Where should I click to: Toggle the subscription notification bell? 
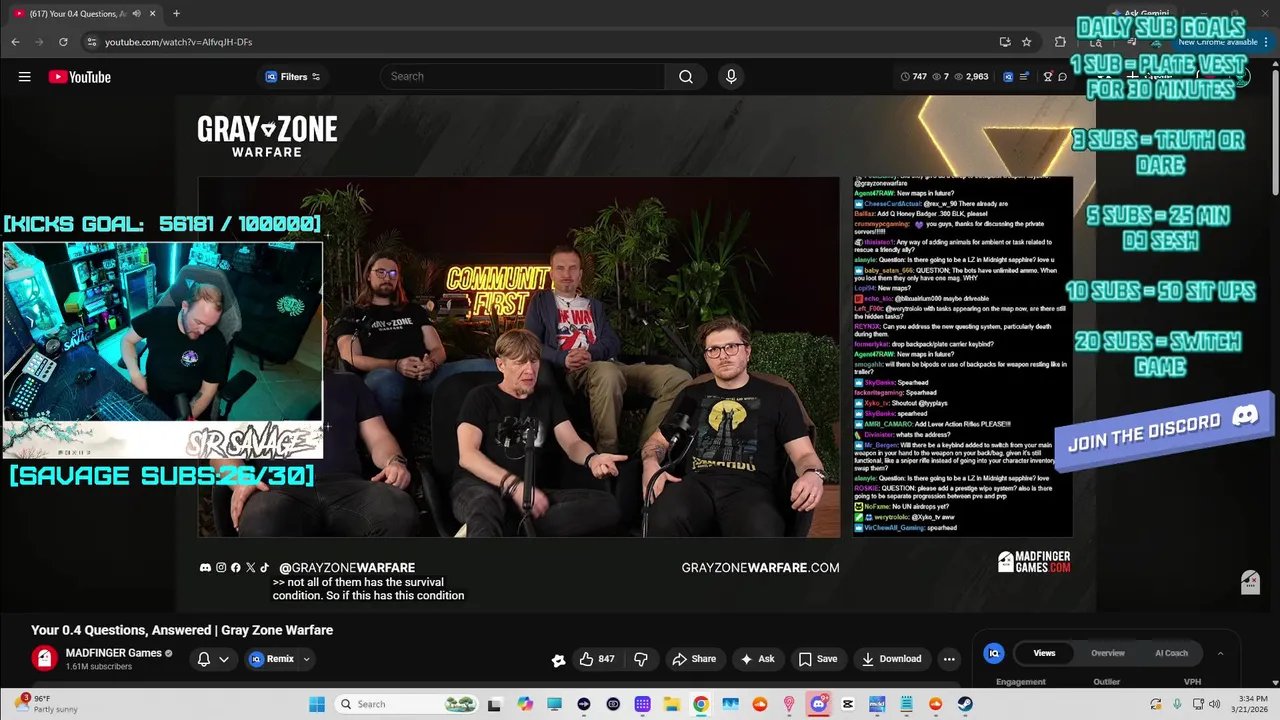point(204,659)
